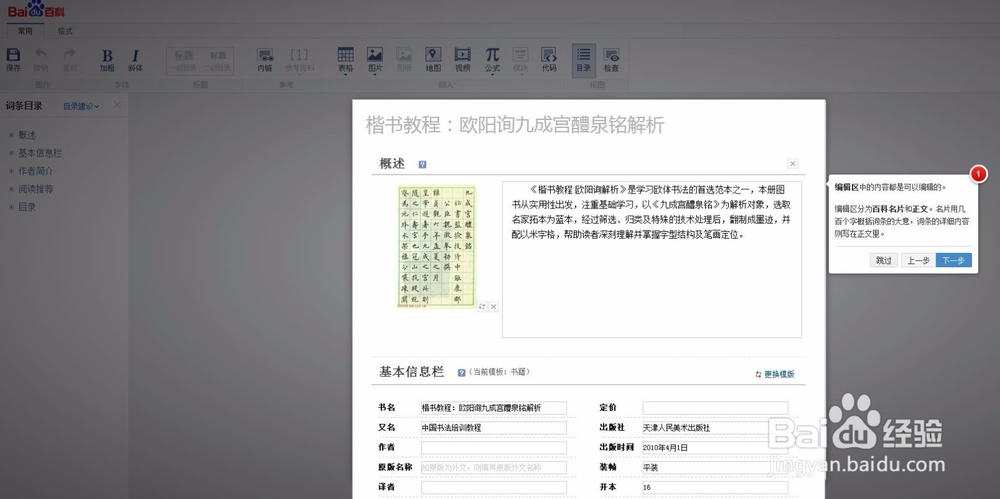Click the 出版社 input field

[715, 428]
